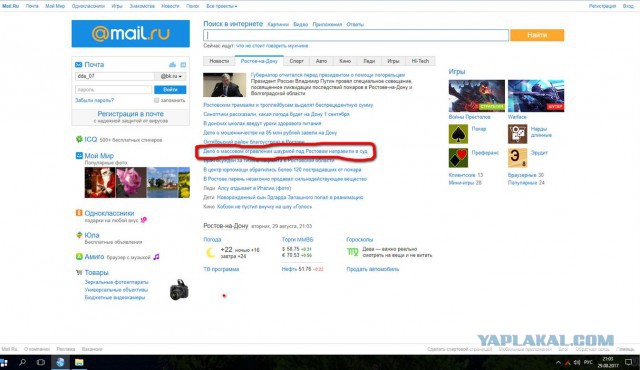Click the crescent moon weather icon
The image size is (640, 370).
(x=211, y=253)
